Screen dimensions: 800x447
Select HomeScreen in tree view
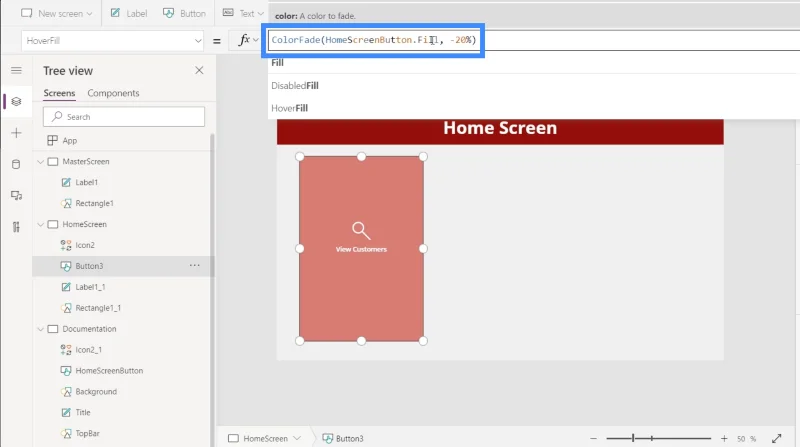click(84, 225)
